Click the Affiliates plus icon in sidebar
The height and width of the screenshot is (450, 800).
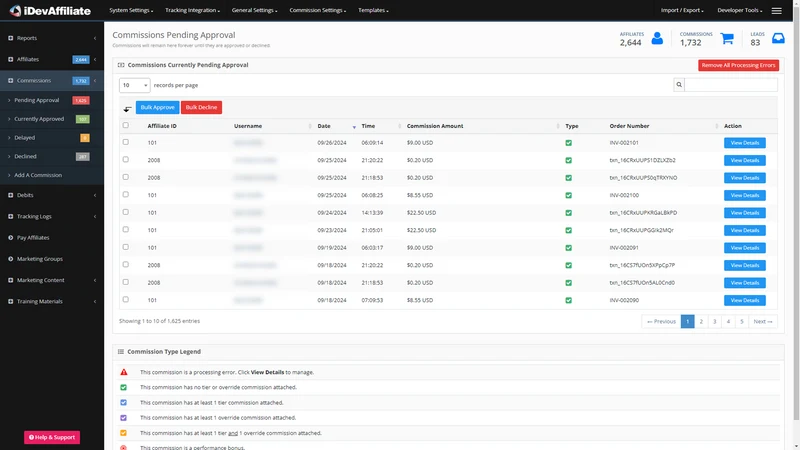coord(10,59)
